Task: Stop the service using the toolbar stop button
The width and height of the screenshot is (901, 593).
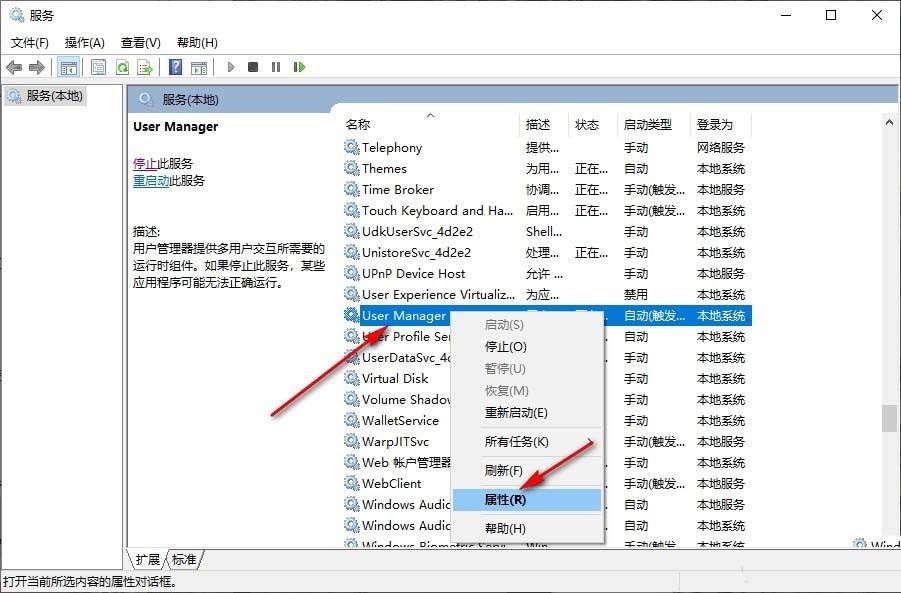Action: click(x=253, y=67)
